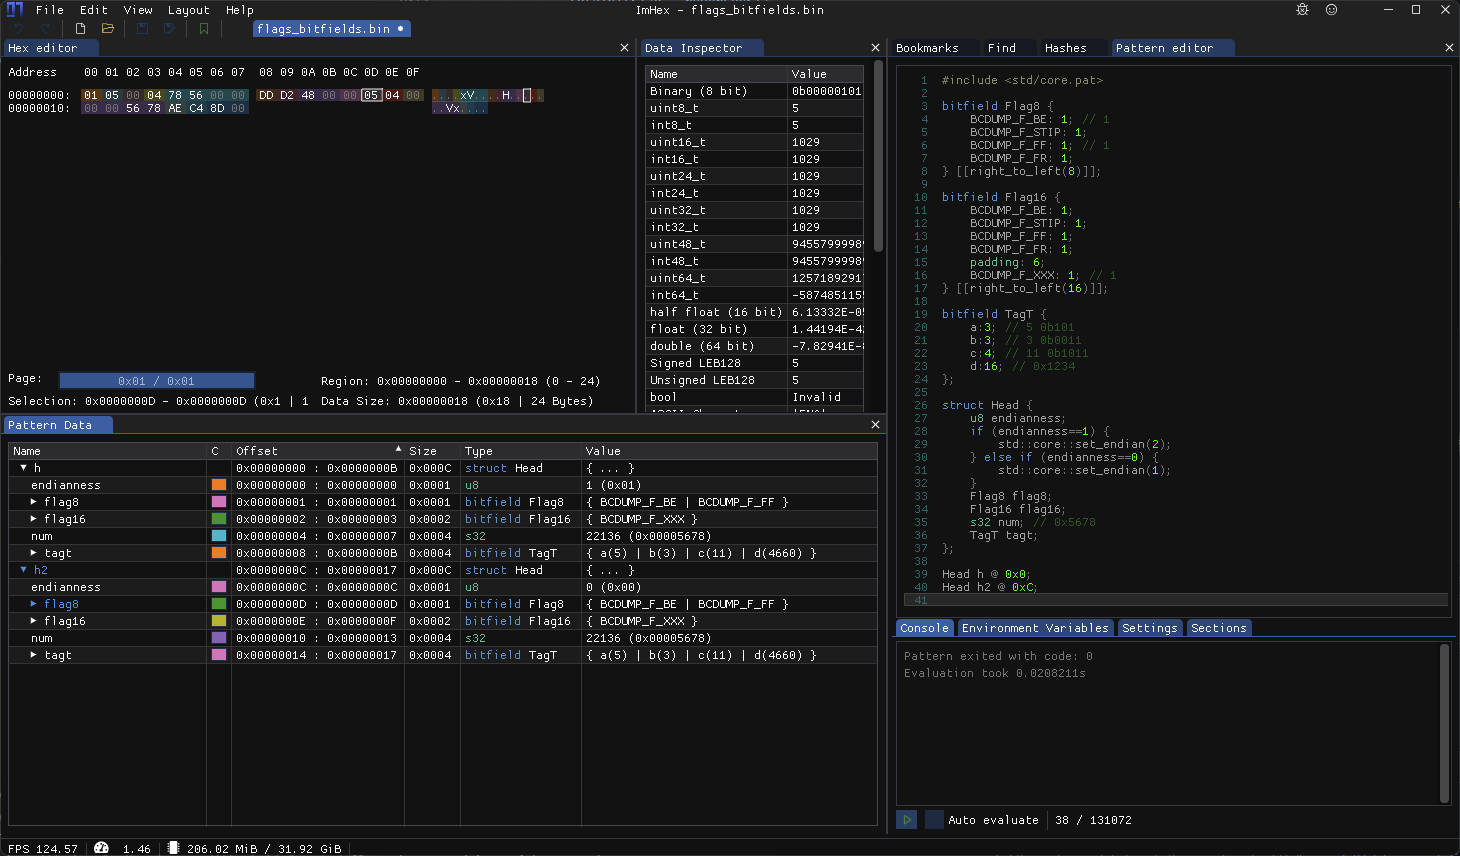The height and width of the screenshot is (856, 1460).
Task: Collapse the h2 struct in Pattern Data
Action: click(x=22, y=570)
